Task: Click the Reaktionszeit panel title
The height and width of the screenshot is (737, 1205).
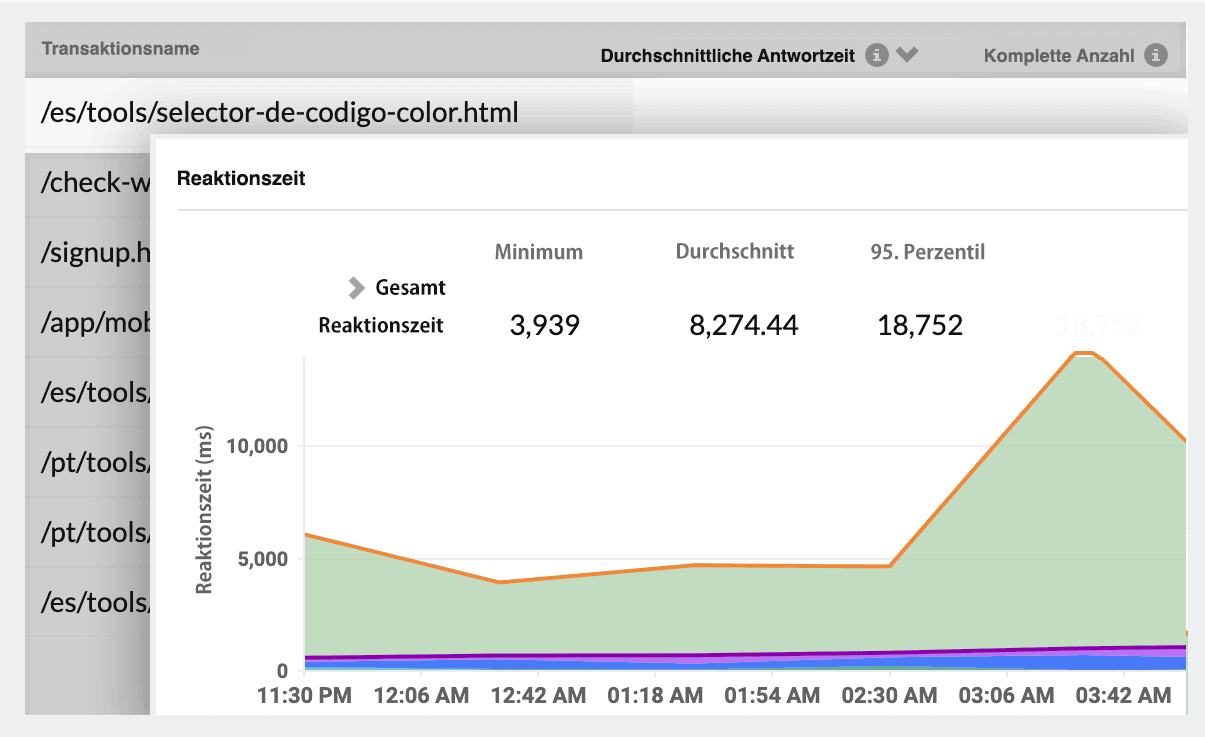Action: (x=242, y=177)
